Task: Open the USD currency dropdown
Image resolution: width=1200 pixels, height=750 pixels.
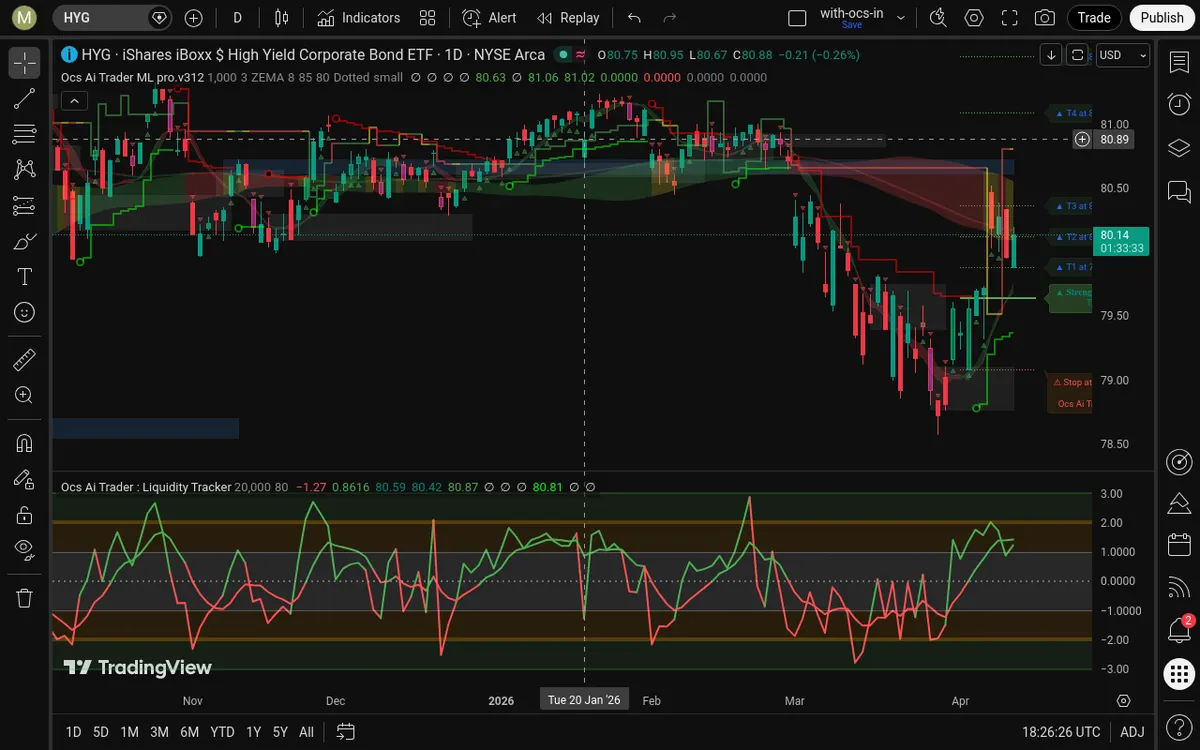Action: tap(1123, 55)
